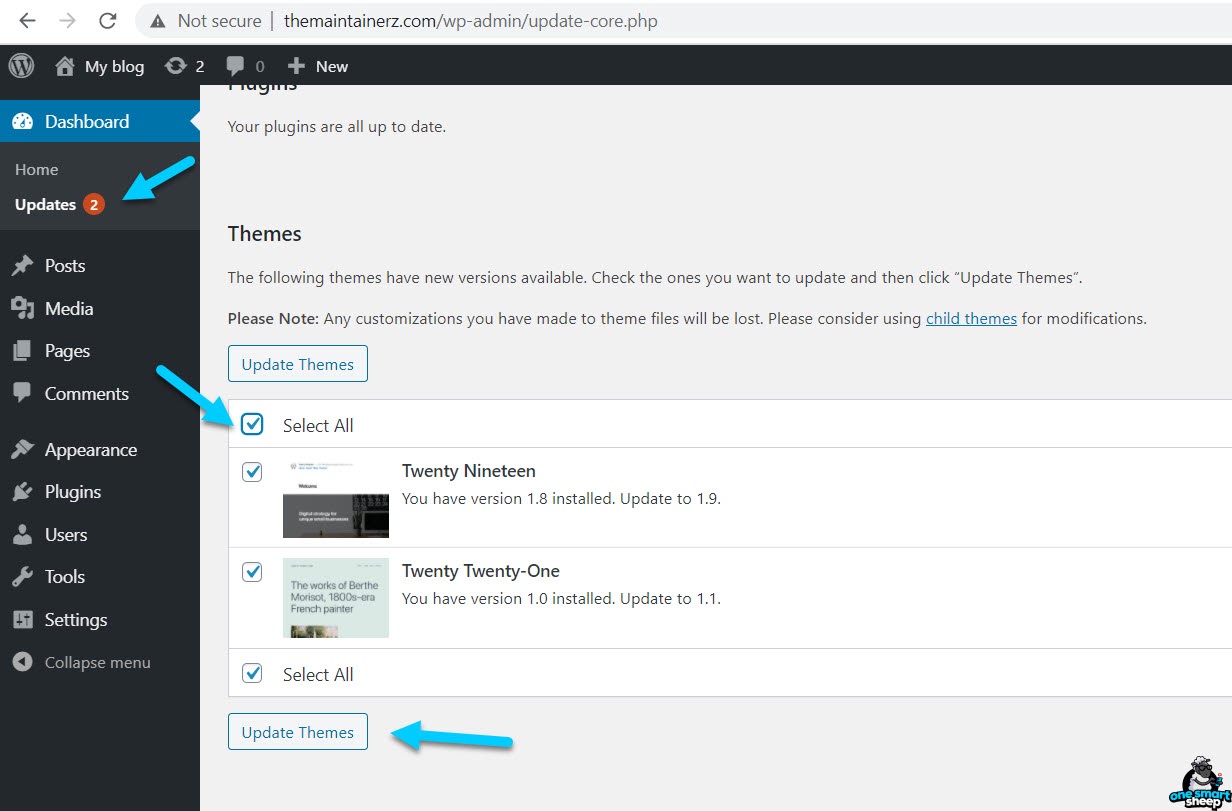This screenshot has height=811, width=1232.
Task: Click the My blog home icon
Action: (x=65, y=66)
